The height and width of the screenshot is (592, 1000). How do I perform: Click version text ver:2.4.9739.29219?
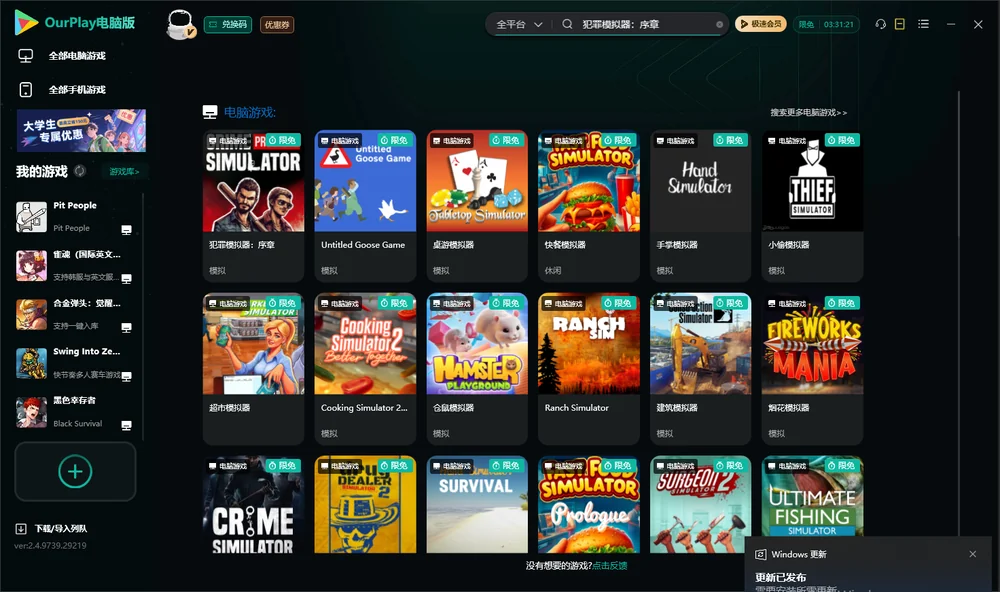point(50,545)
